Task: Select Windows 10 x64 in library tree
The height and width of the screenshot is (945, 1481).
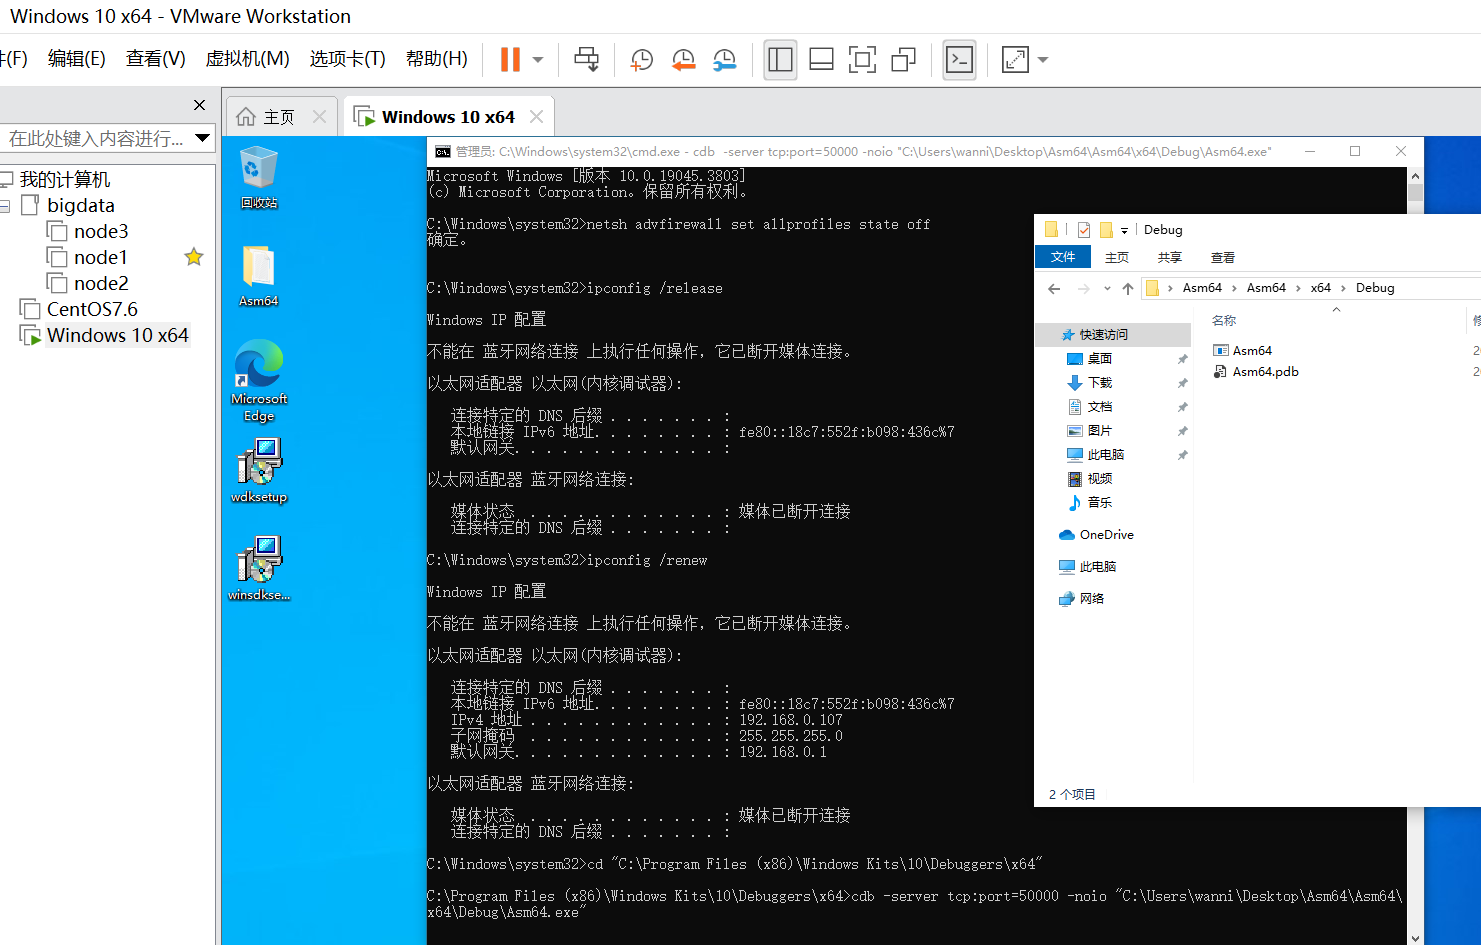Action: 105,335
